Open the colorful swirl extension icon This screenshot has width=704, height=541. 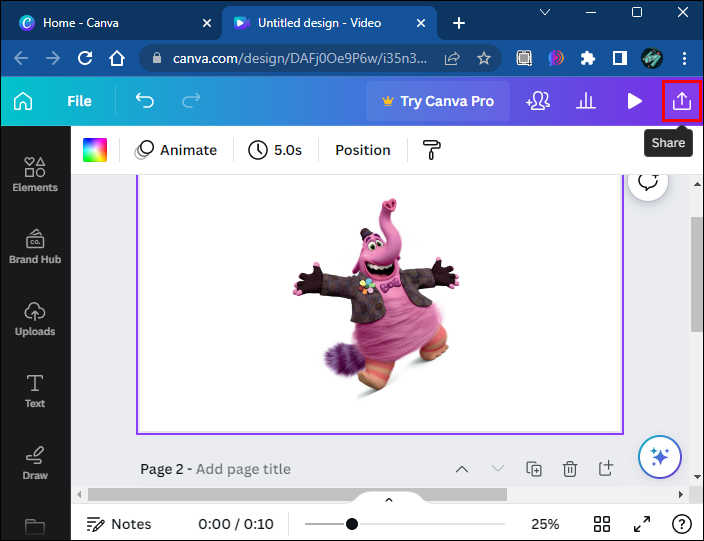(556, 58)
